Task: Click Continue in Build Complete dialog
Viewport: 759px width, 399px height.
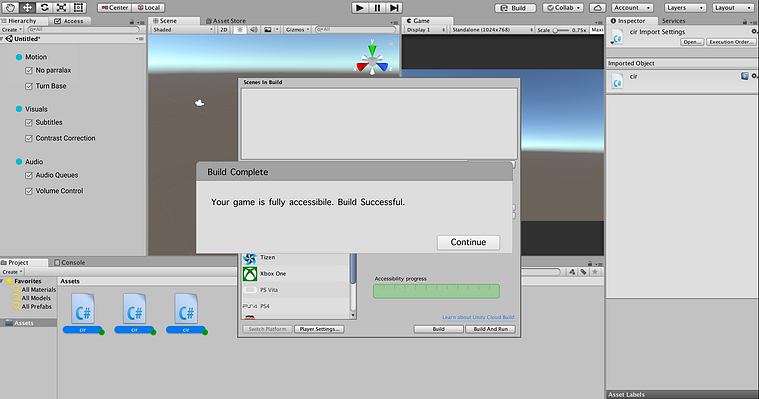Action: pyautogui.click(x=468, y=242)
